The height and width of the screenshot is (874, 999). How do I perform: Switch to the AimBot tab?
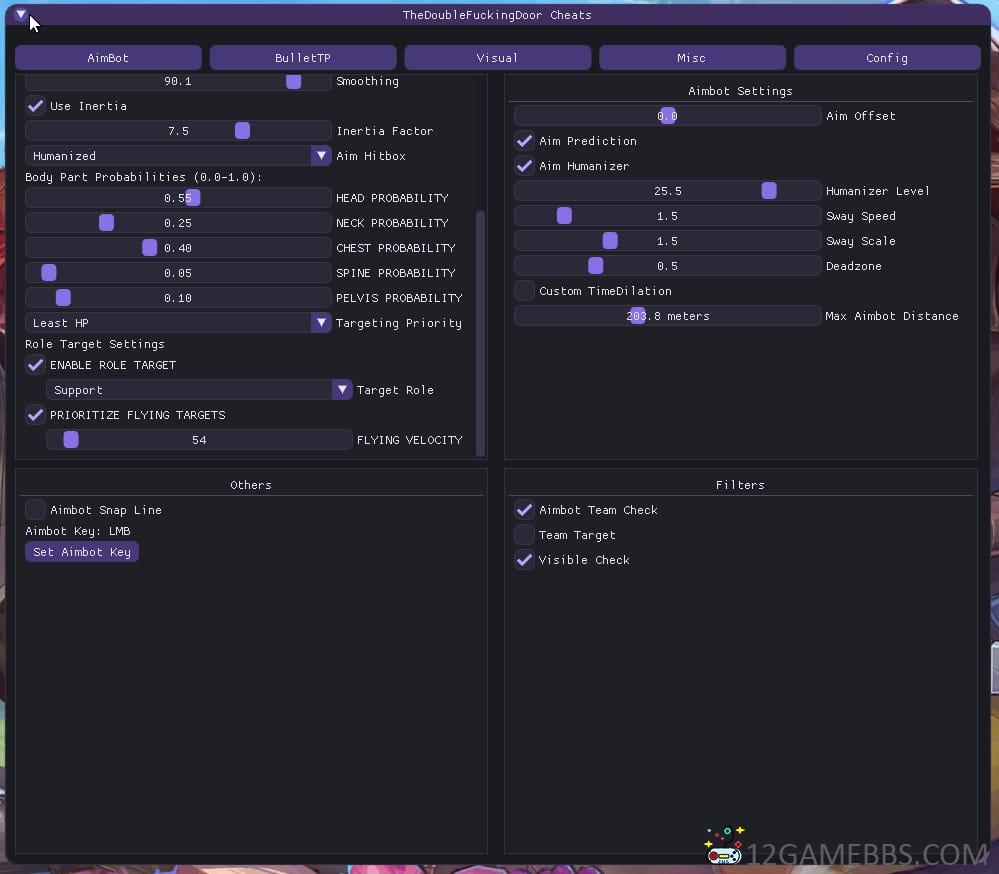coord(108,57)
